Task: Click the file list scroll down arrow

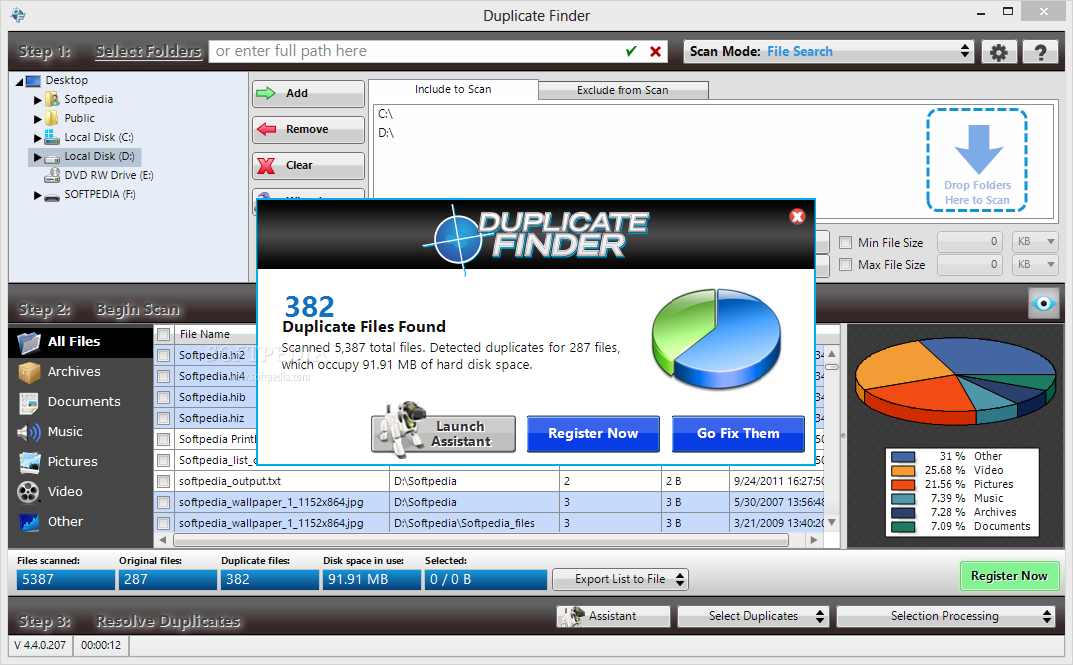Action: tap(831, 522)
